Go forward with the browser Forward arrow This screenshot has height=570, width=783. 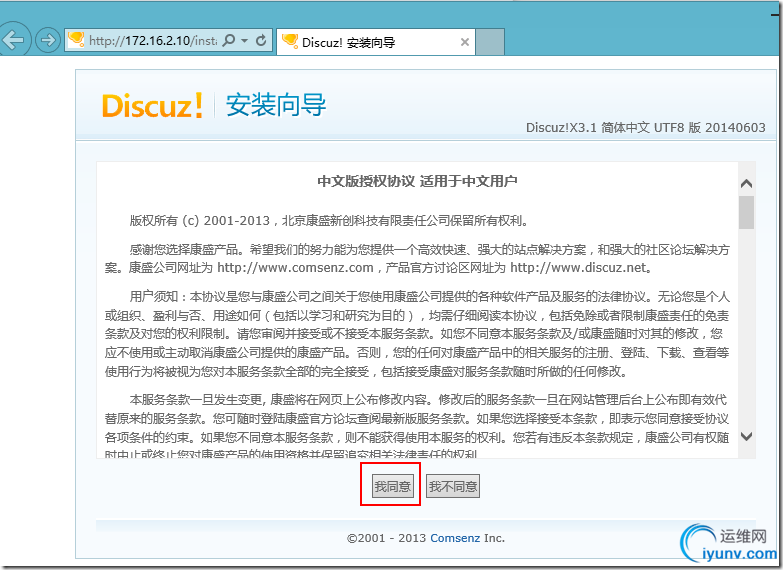point(48,40)
